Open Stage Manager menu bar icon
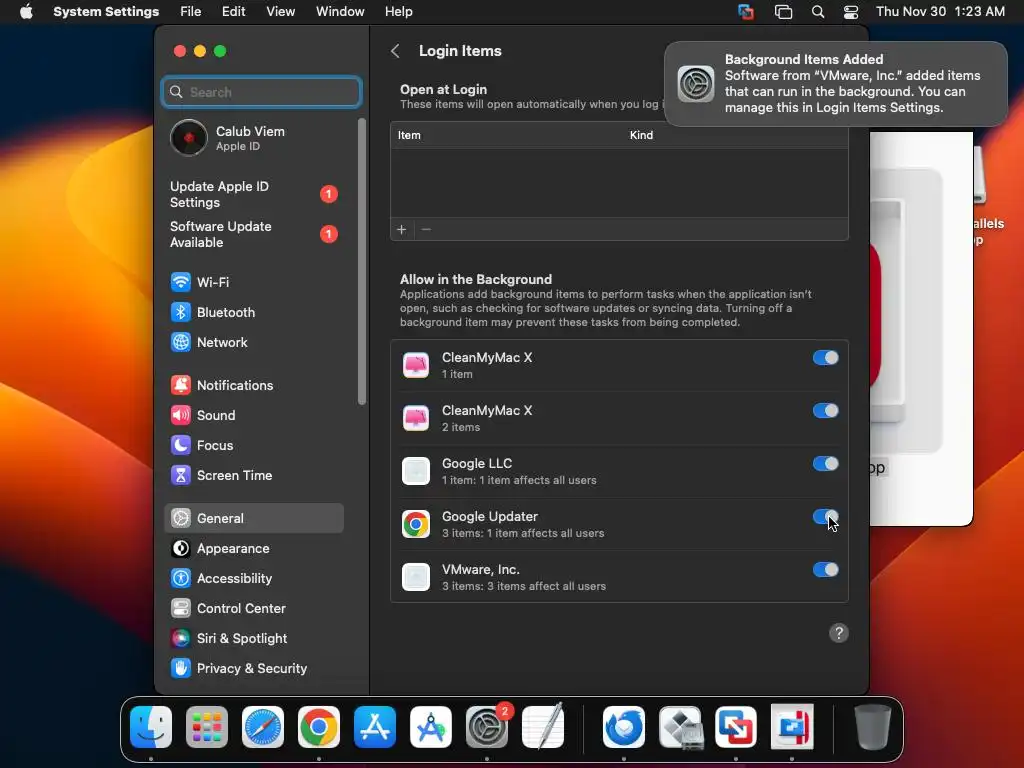 point(783,12)
